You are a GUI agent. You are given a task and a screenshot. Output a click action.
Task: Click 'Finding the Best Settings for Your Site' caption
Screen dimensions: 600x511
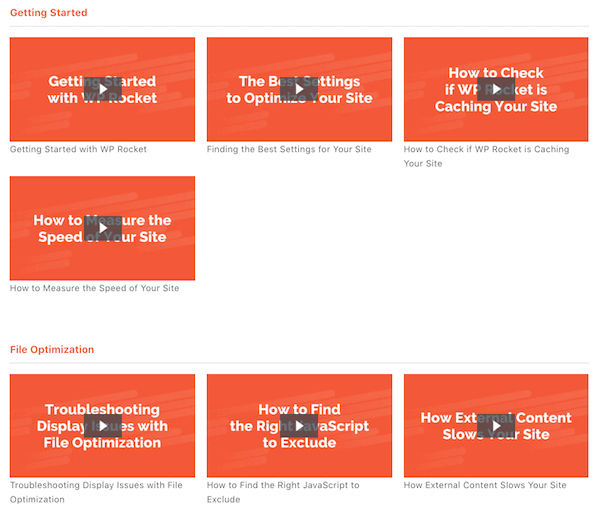[x=289, y=149]
